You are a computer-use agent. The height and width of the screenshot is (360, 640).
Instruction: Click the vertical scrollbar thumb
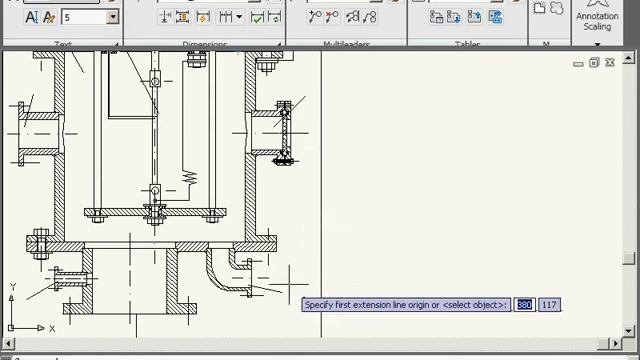[629, 259]
